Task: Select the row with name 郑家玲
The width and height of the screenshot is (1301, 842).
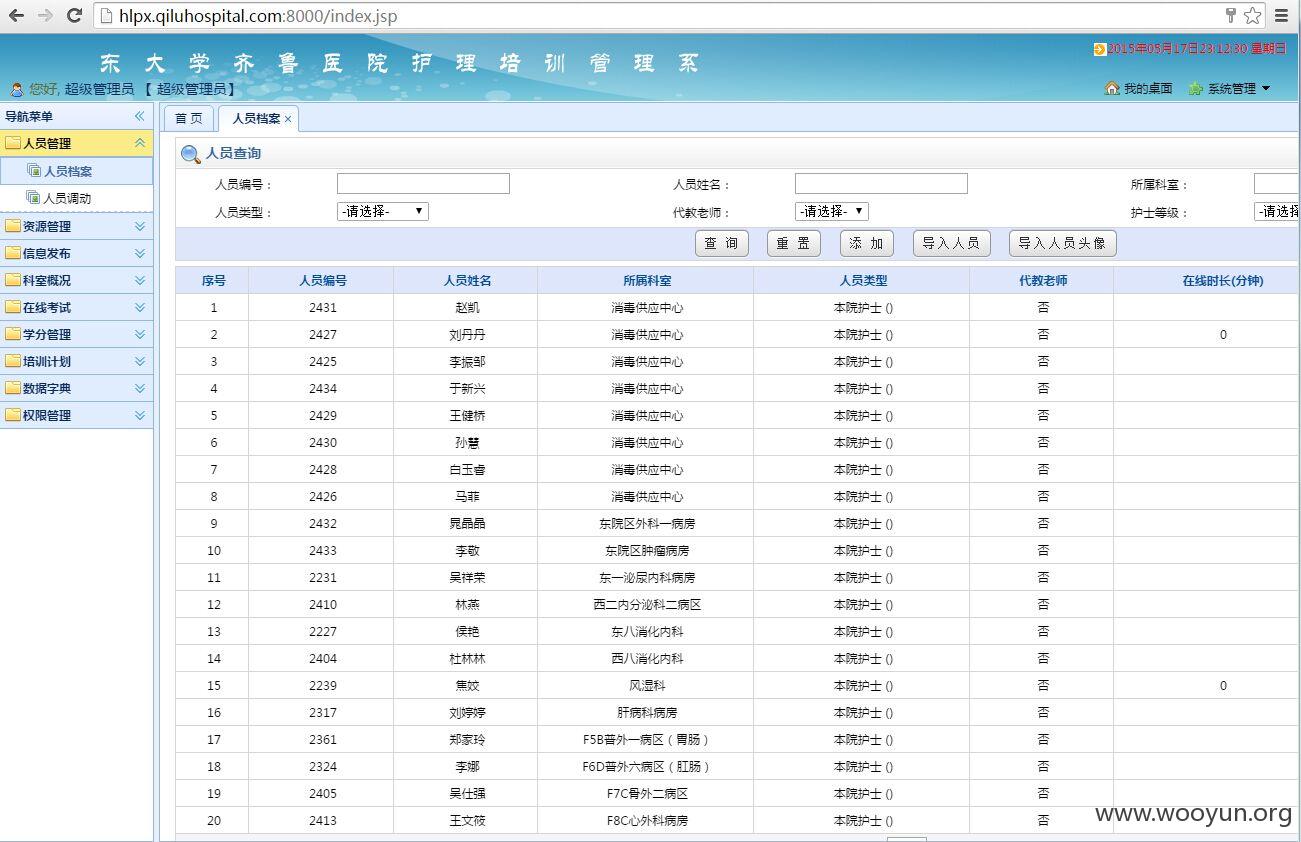Action: pos(738,739)
